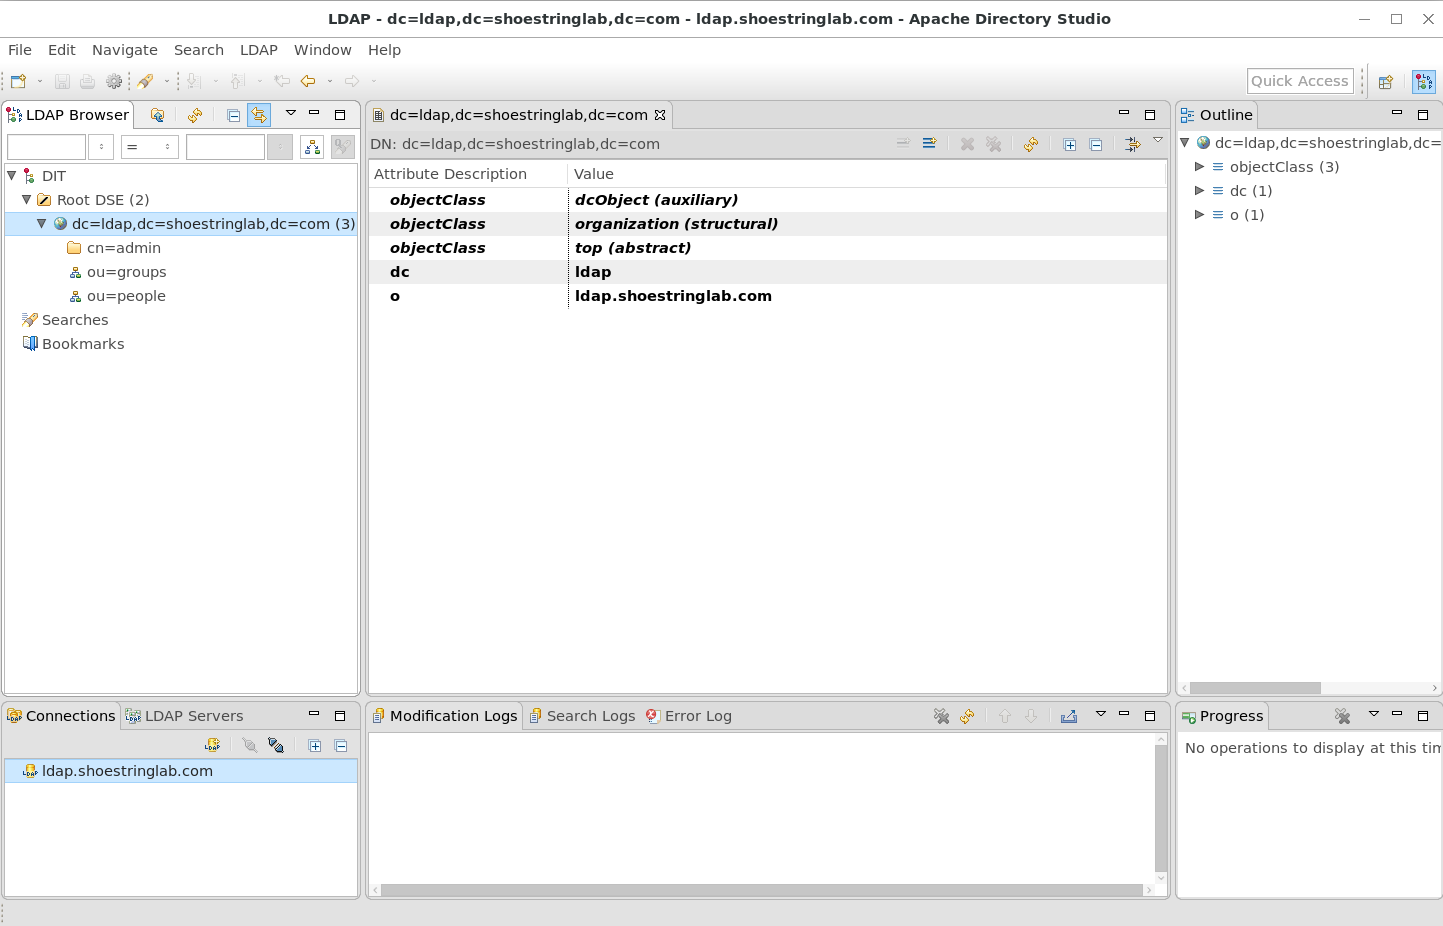1443x926 pixels.
Task: Switch to the Search Logs tab
Action: 582,716
